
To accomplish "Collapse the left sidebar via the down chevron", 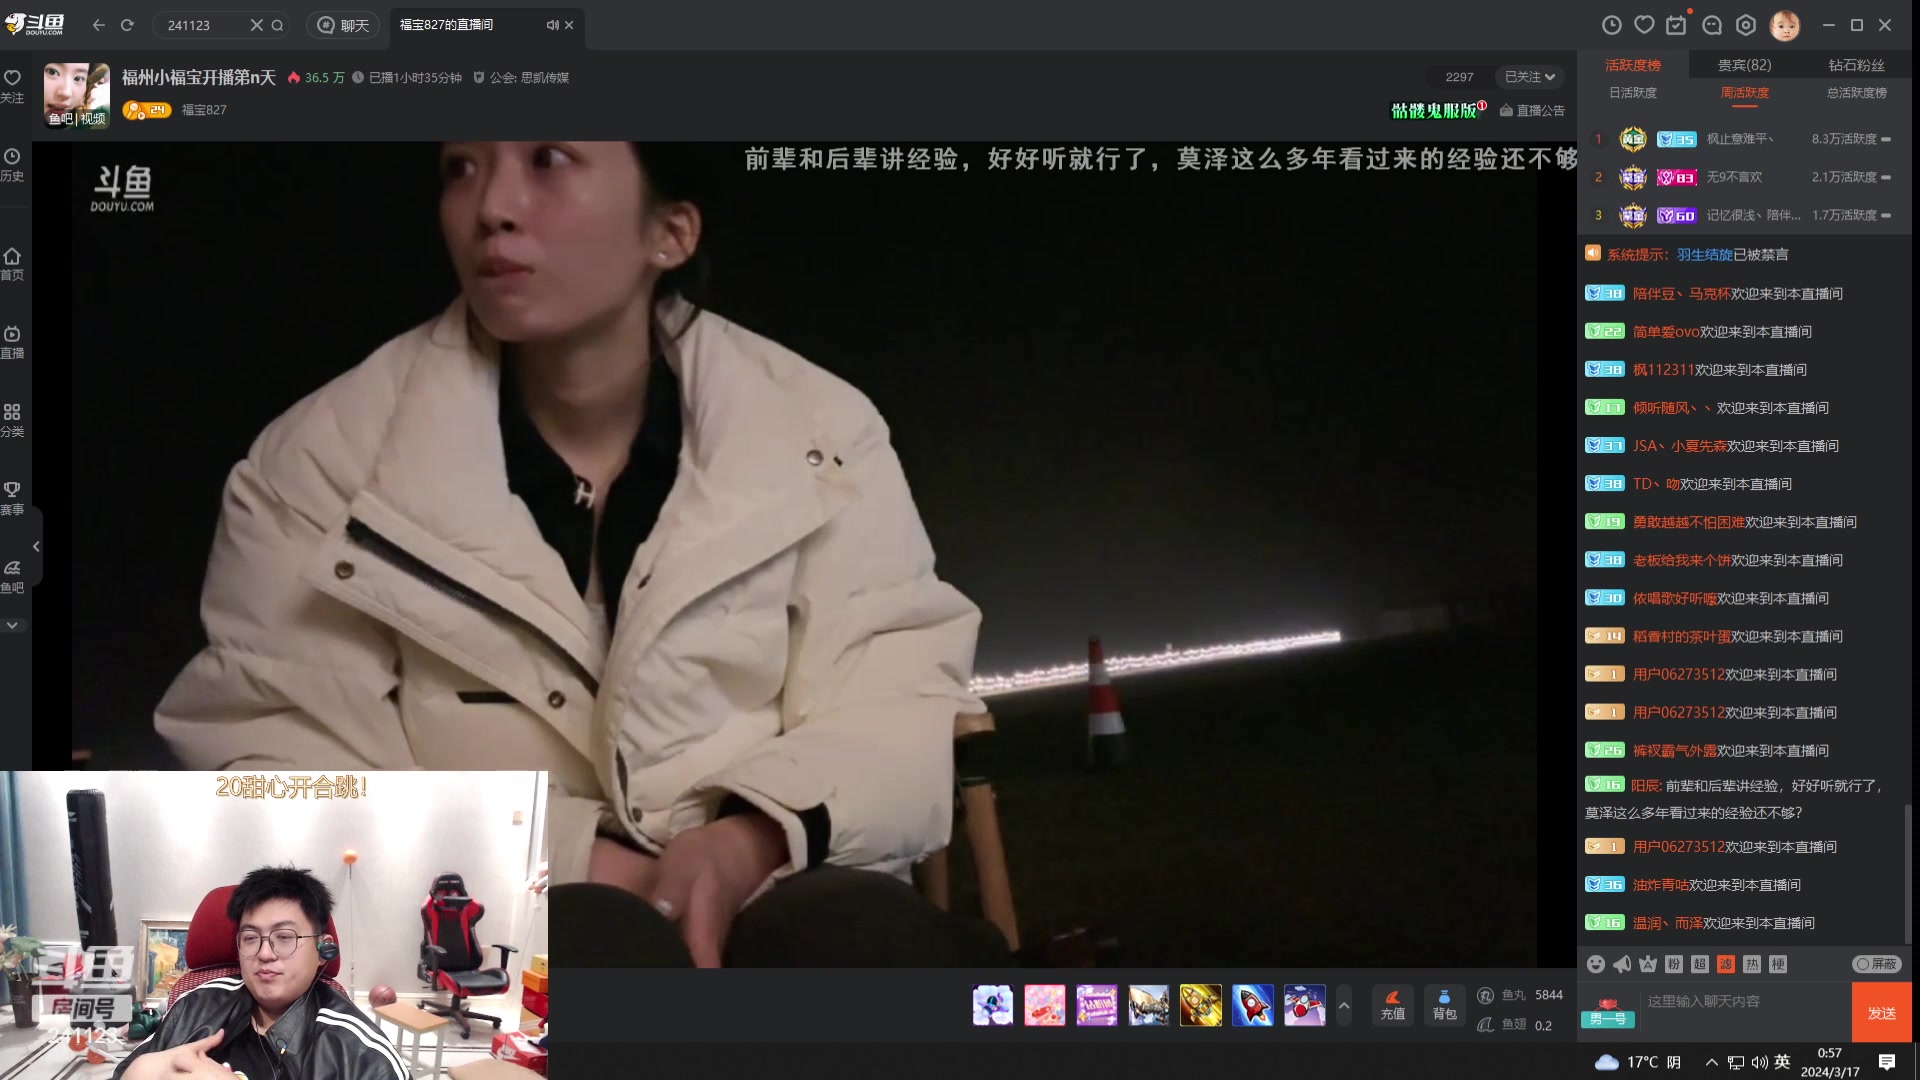I will coord(13,623).
